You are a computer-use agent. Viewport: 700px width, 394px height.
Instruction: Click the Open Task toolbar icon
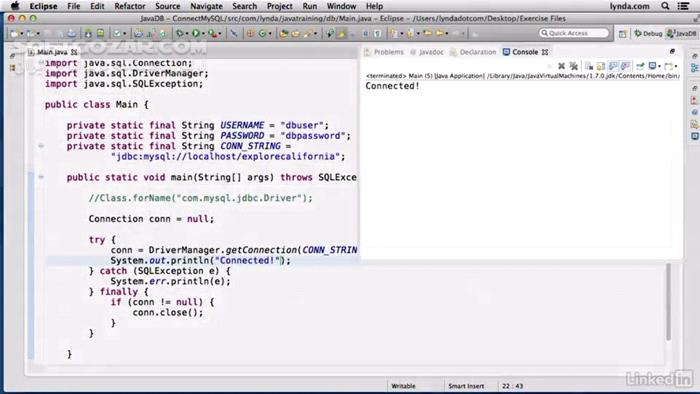(x=296, y=33)
